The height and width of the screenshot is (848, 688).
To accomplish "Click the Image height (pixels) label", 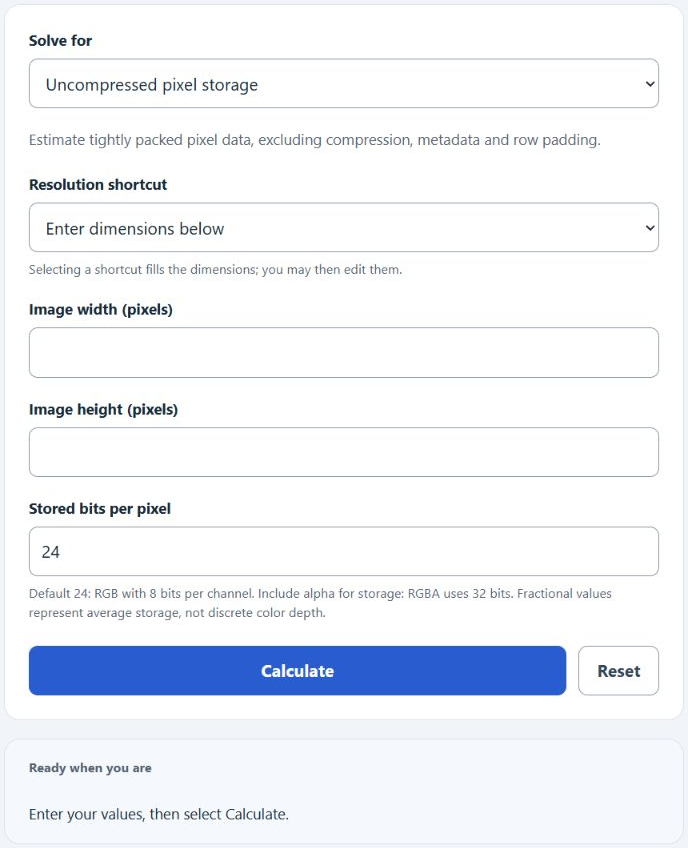I will click(x=103, y=409).
